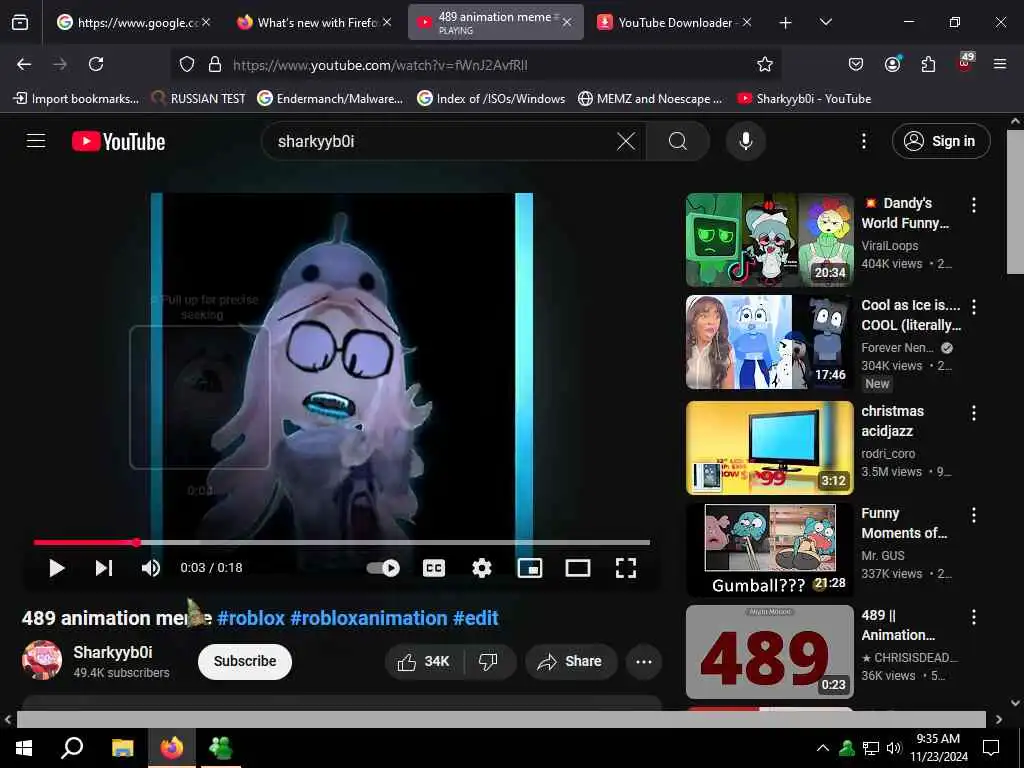The width and height of the screenshot is (1024, 768).
Task: Dislike this video
Action: click(488, 662)
